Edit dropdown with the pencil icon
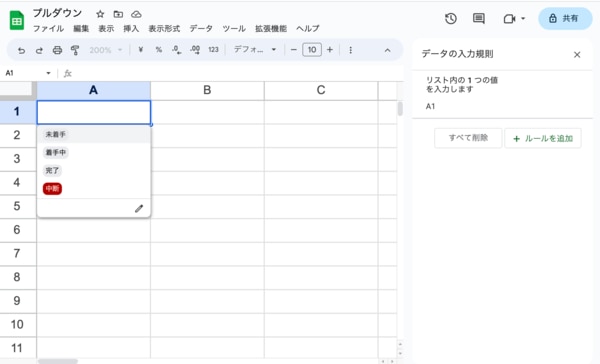 click(x=139, y=209)
